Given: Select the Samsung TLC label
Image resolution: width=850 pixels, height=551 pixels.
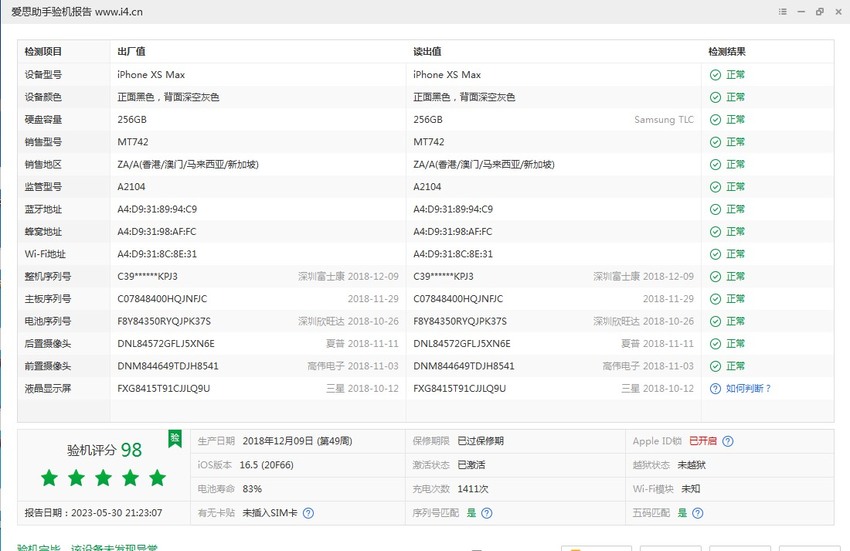Looking at the screenshot, I should [x=664, y=119].
